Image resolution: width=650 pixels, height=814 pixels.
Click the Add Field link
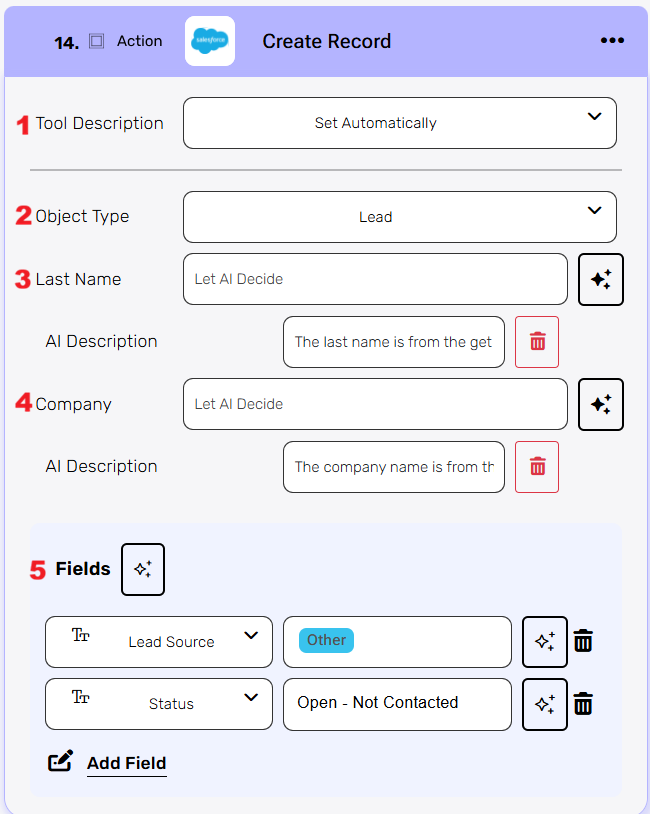126,763
